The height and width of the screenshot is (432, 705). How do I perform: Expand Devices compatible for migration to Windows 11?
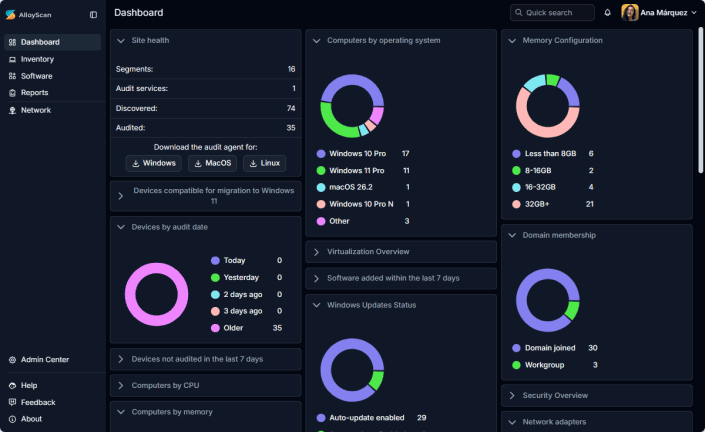pos(120,196)
